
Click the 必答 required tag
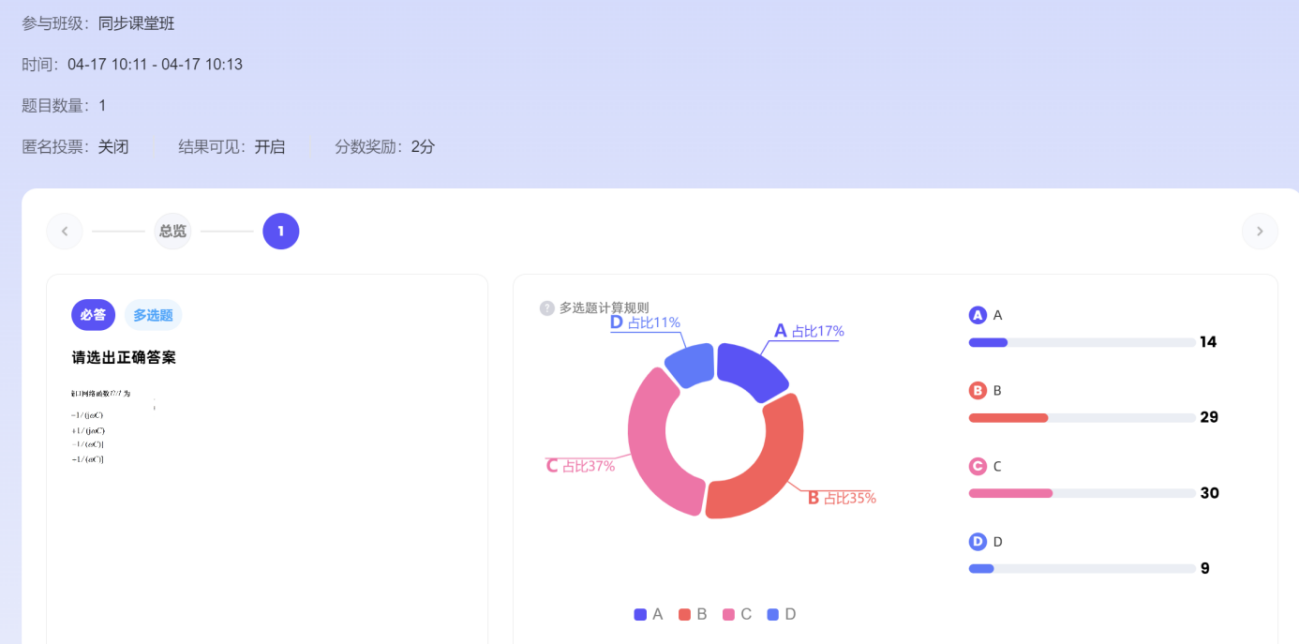(x=93, y=315)
